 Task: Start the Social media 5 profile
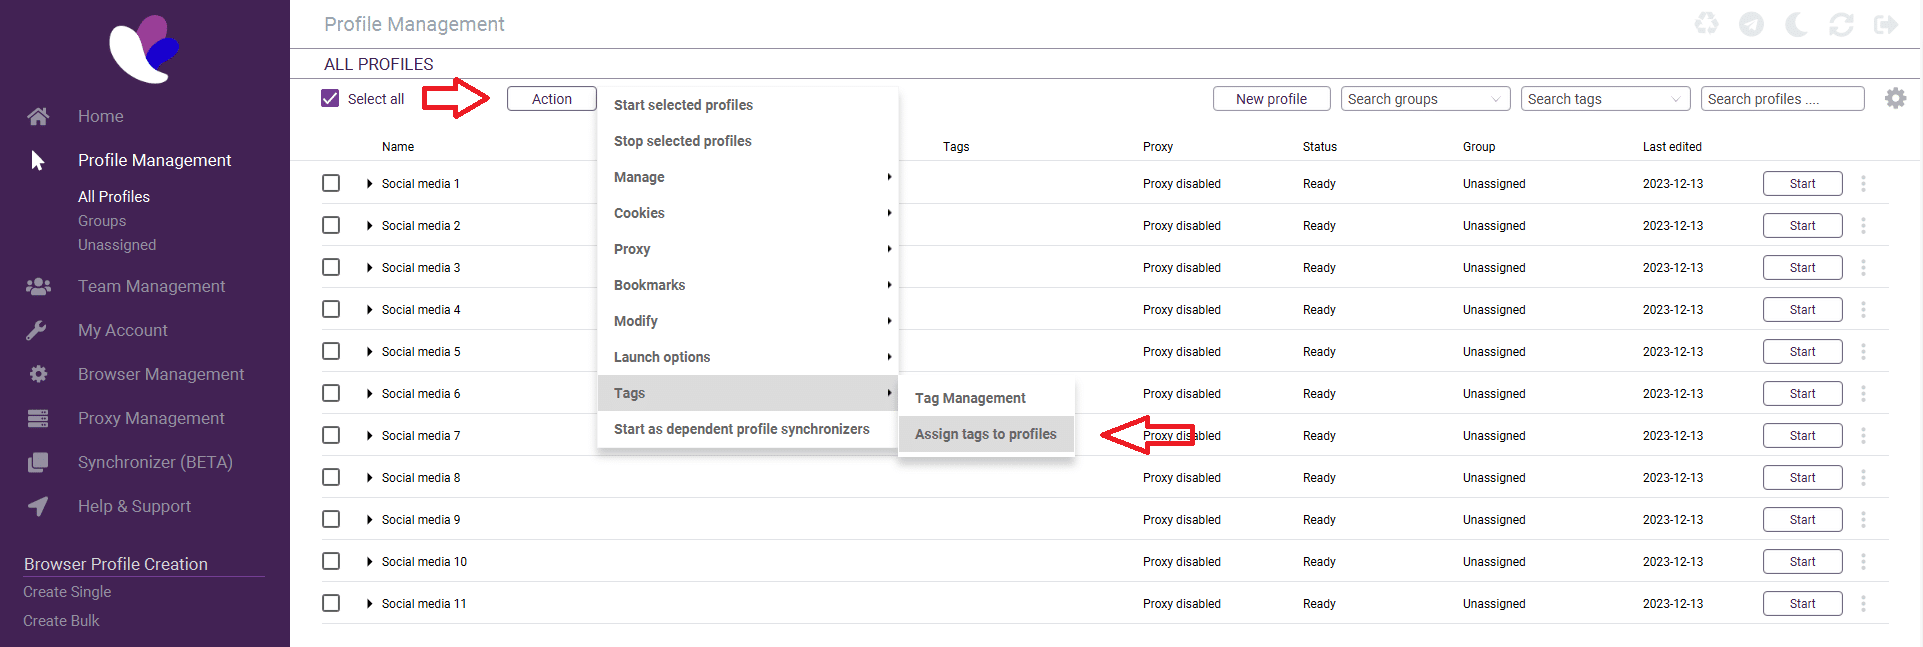(1802, 352)
